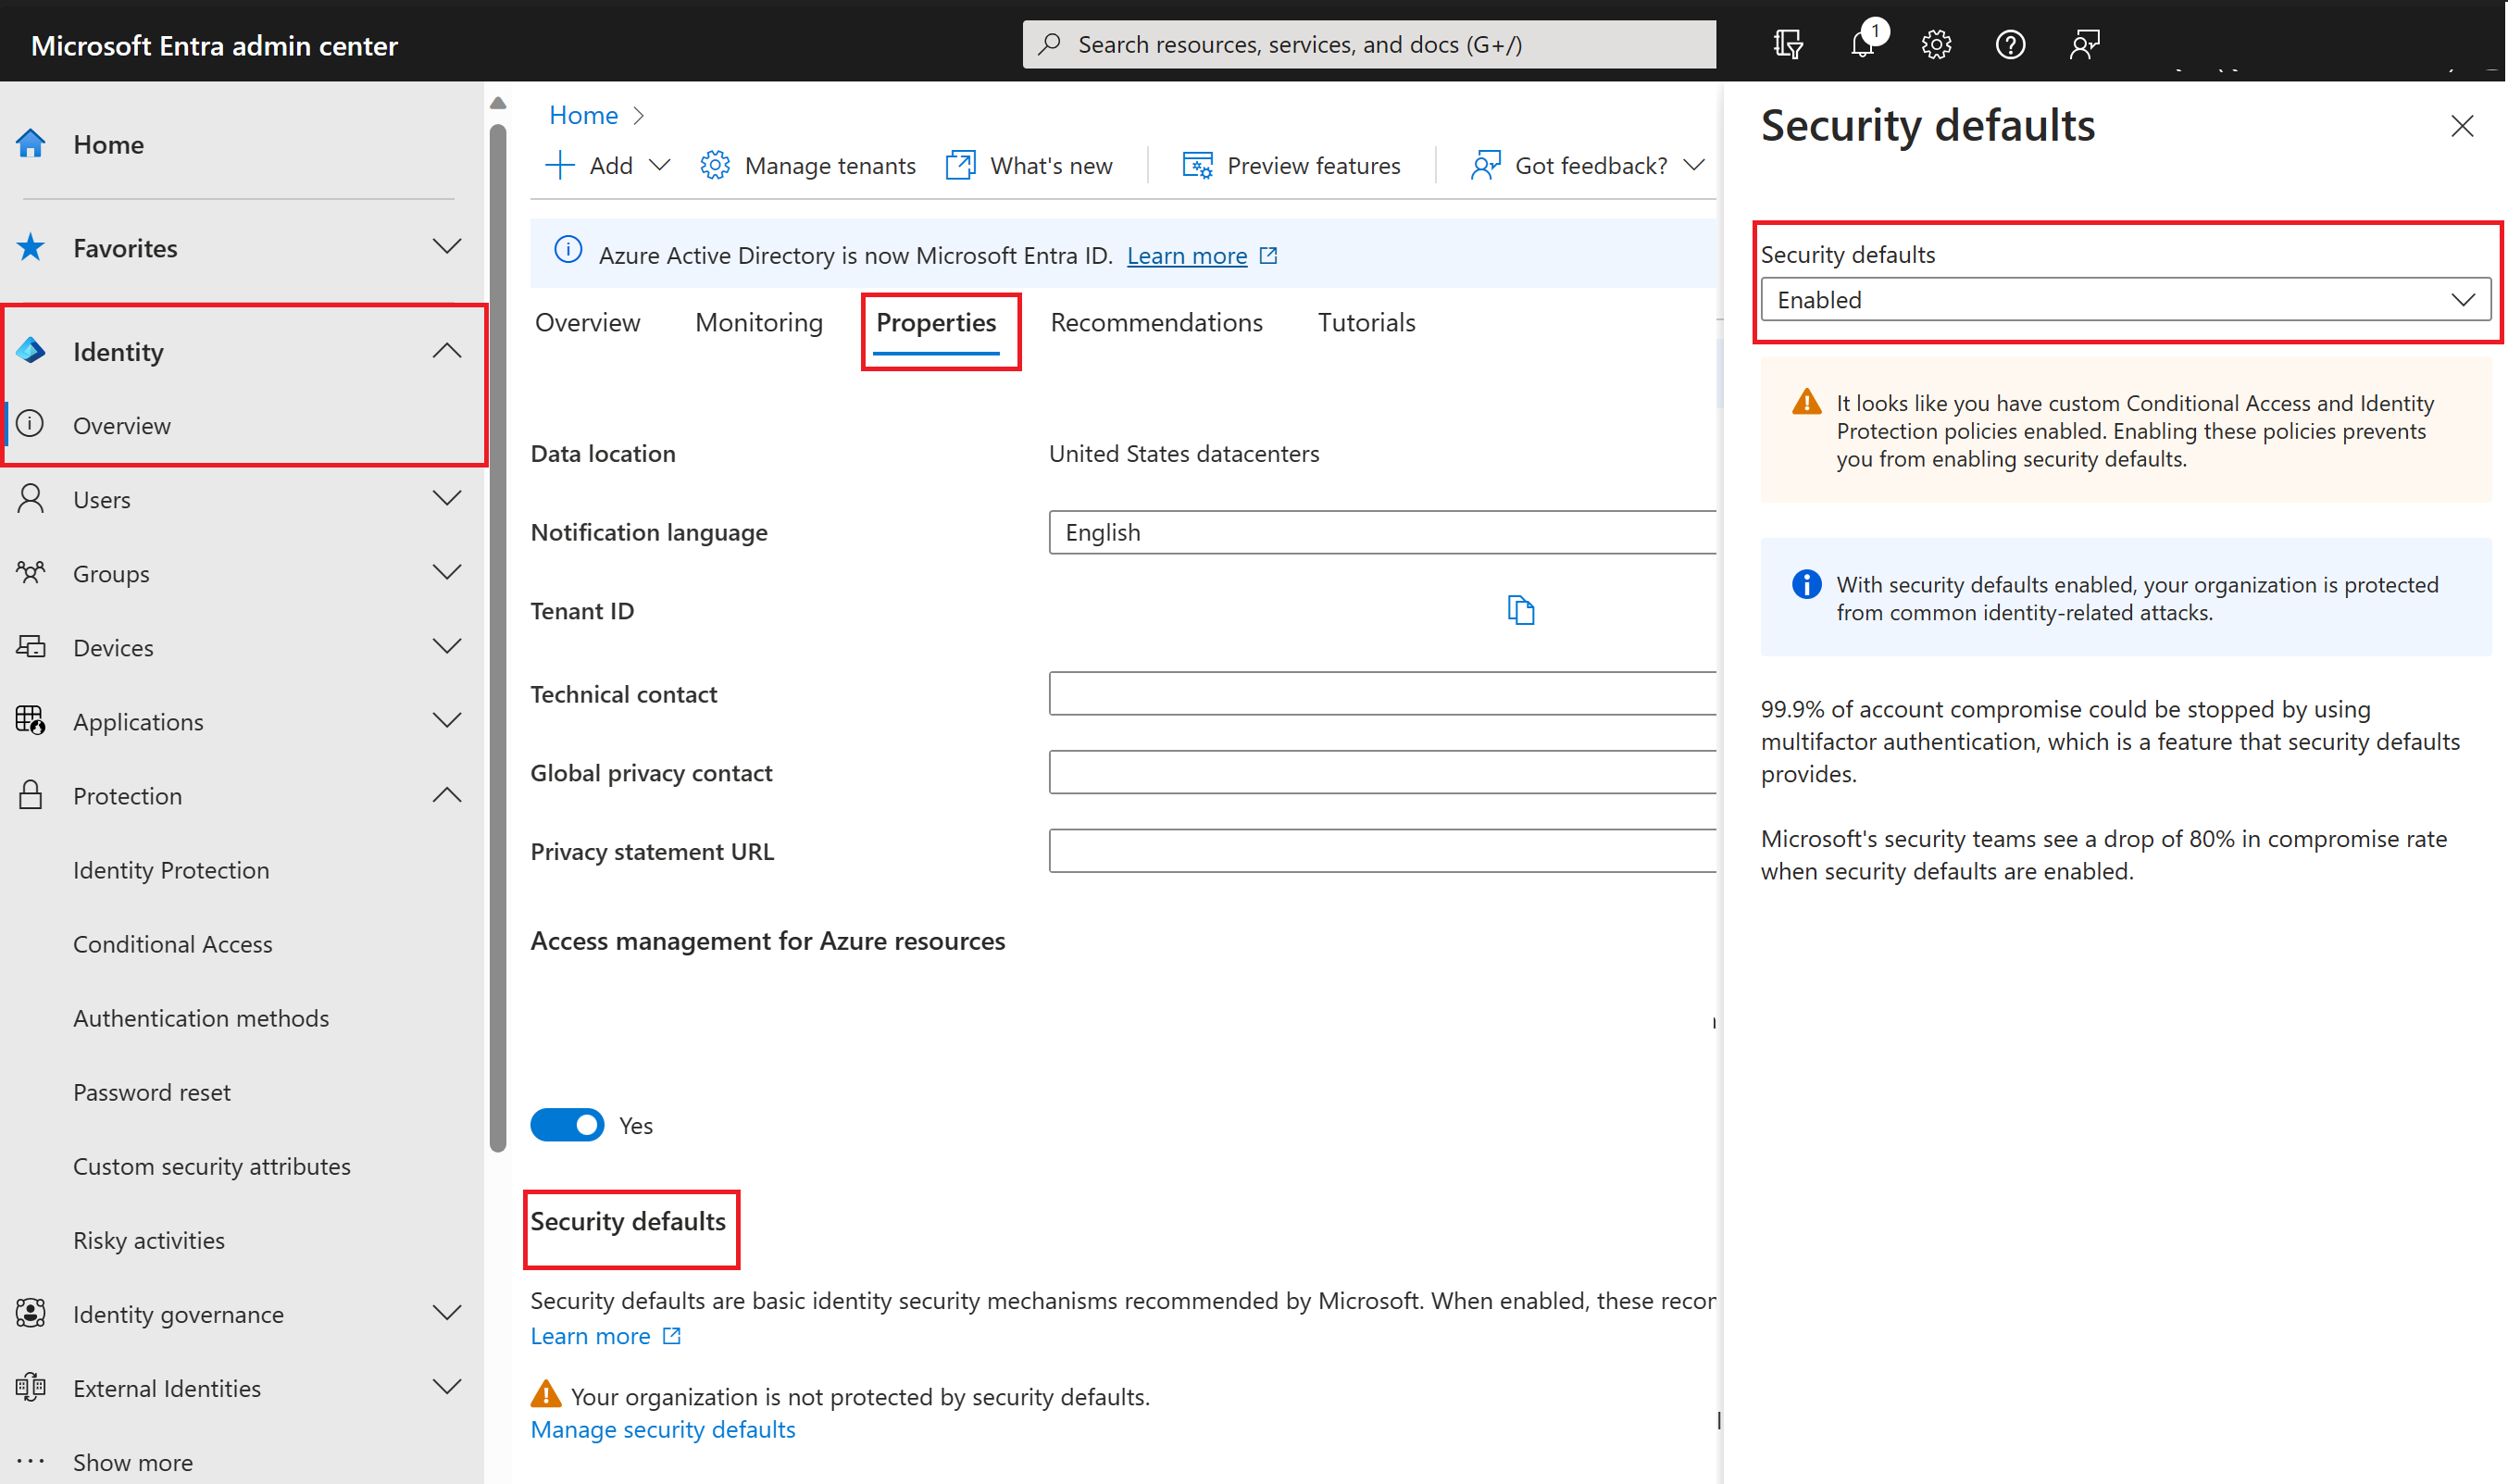This screenshot has height=1484, width=2508.
Task: Click Learn more about Microsoft Entra ID
Action: click(1188, 255)
